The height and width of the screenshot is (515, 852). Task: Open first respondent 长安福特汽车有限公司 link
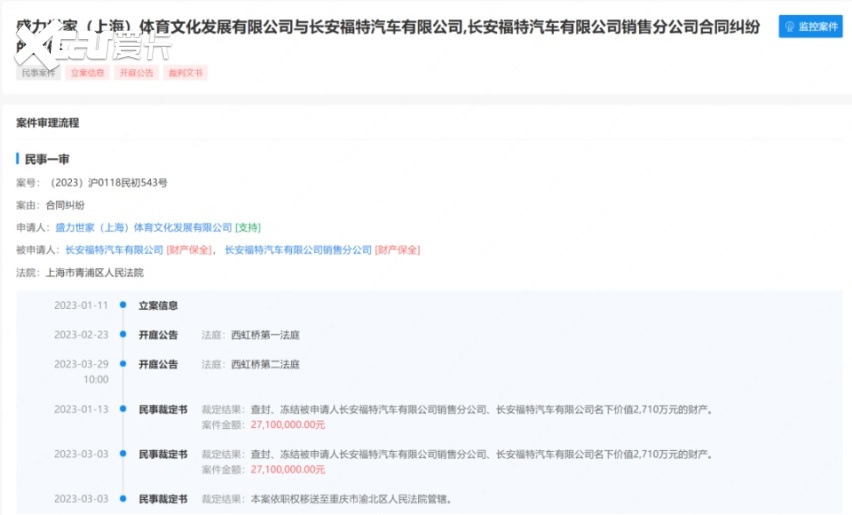[x=114, y=250]
